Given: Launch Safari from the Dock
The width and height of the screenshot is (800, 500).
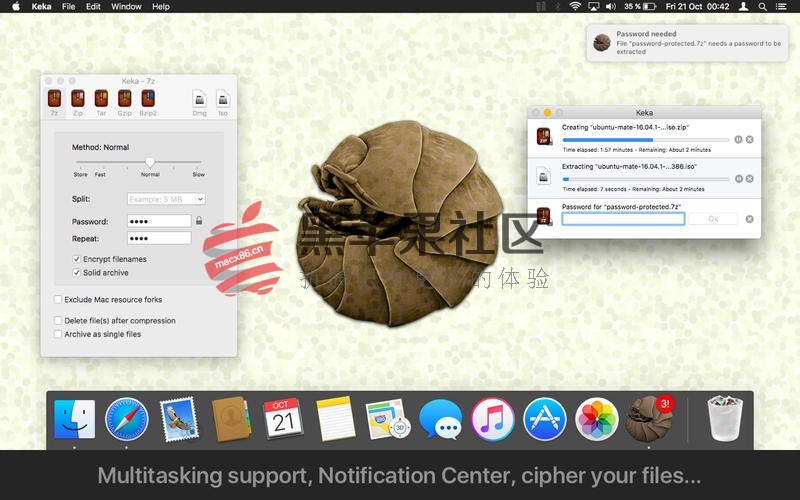Looking at the screenshot, I should [x=127, y=419].
